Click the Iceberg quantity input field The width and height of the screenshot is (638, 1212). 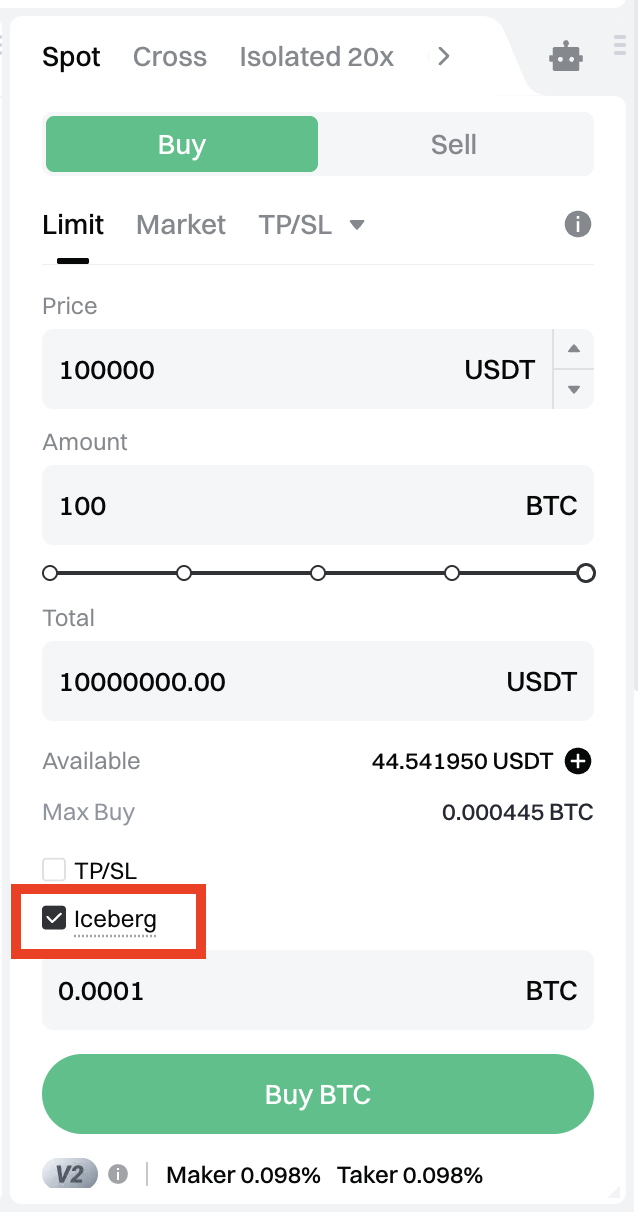280,991
